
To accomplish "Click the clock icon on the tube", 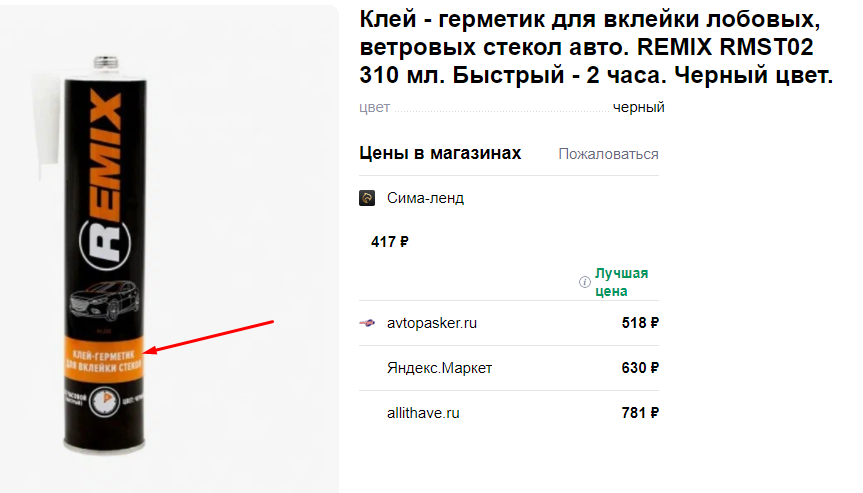I will tap(101, 401).
